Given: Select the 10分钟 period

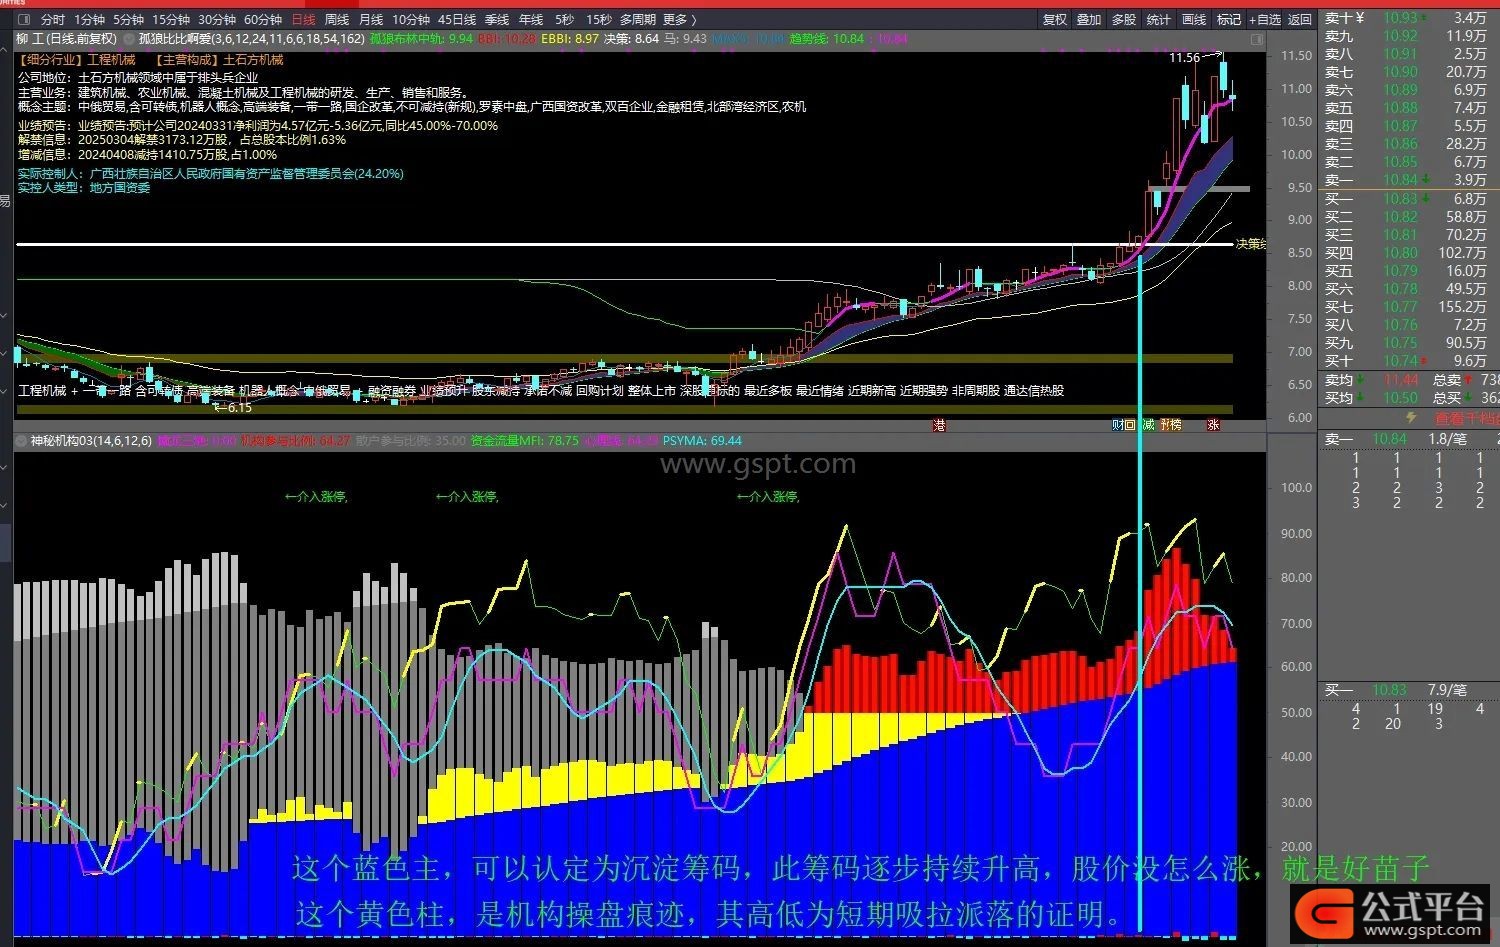Looking at the screenshot, I should pos(411,19).
